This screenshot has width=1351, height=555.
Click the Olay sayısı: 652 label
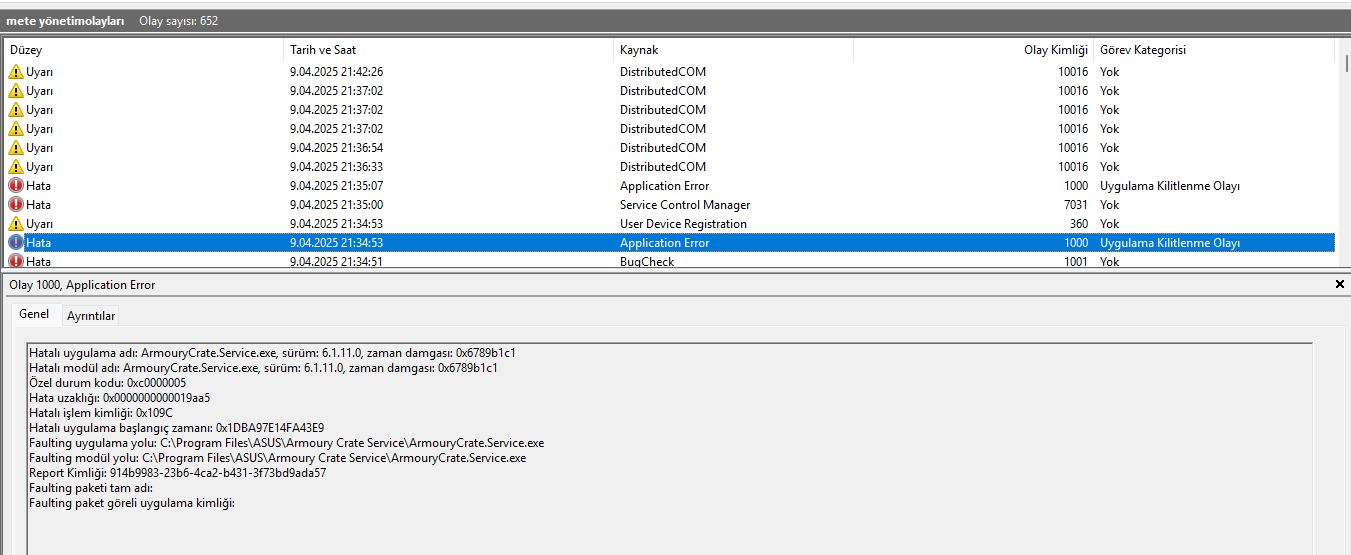[x=179, y=21]
